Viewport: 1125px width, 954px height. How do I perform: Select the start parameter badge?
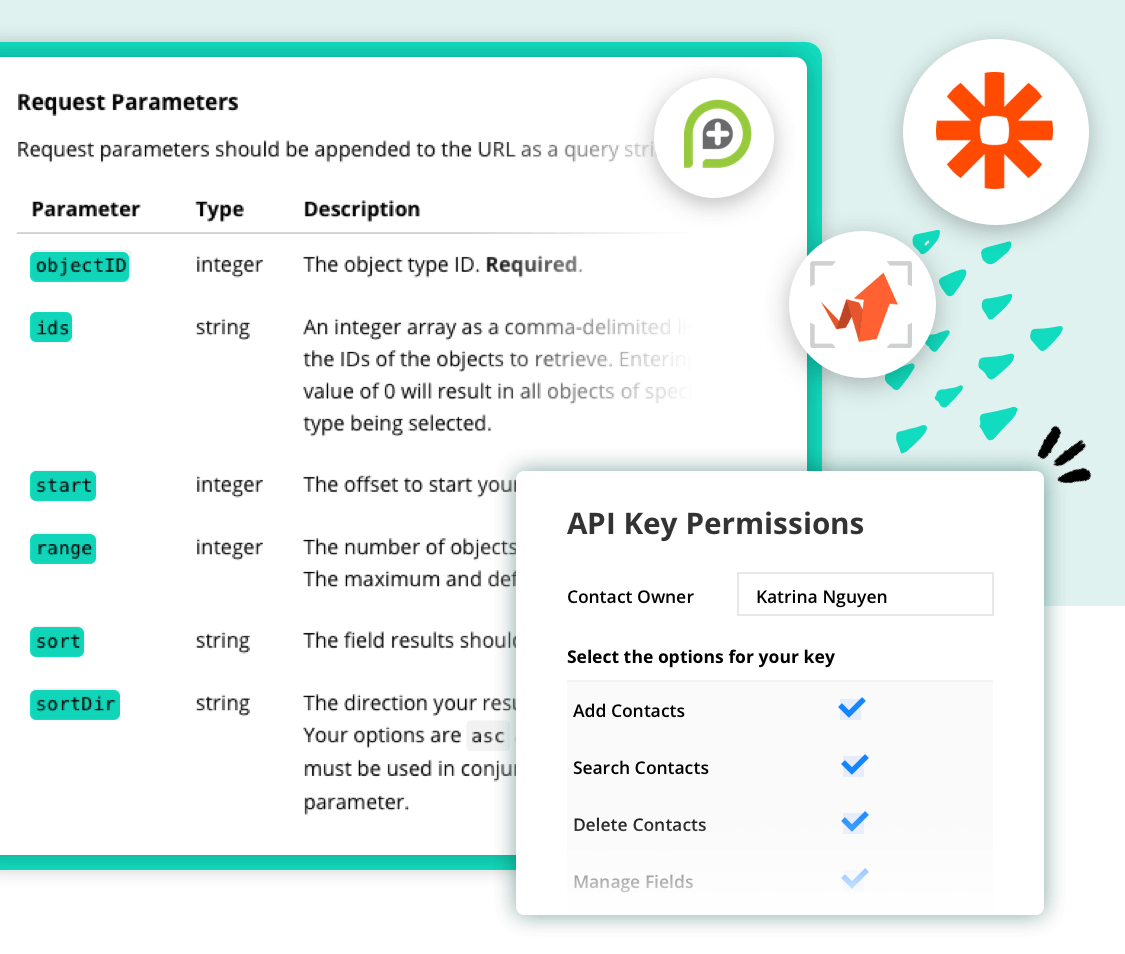tap(62, 486)
